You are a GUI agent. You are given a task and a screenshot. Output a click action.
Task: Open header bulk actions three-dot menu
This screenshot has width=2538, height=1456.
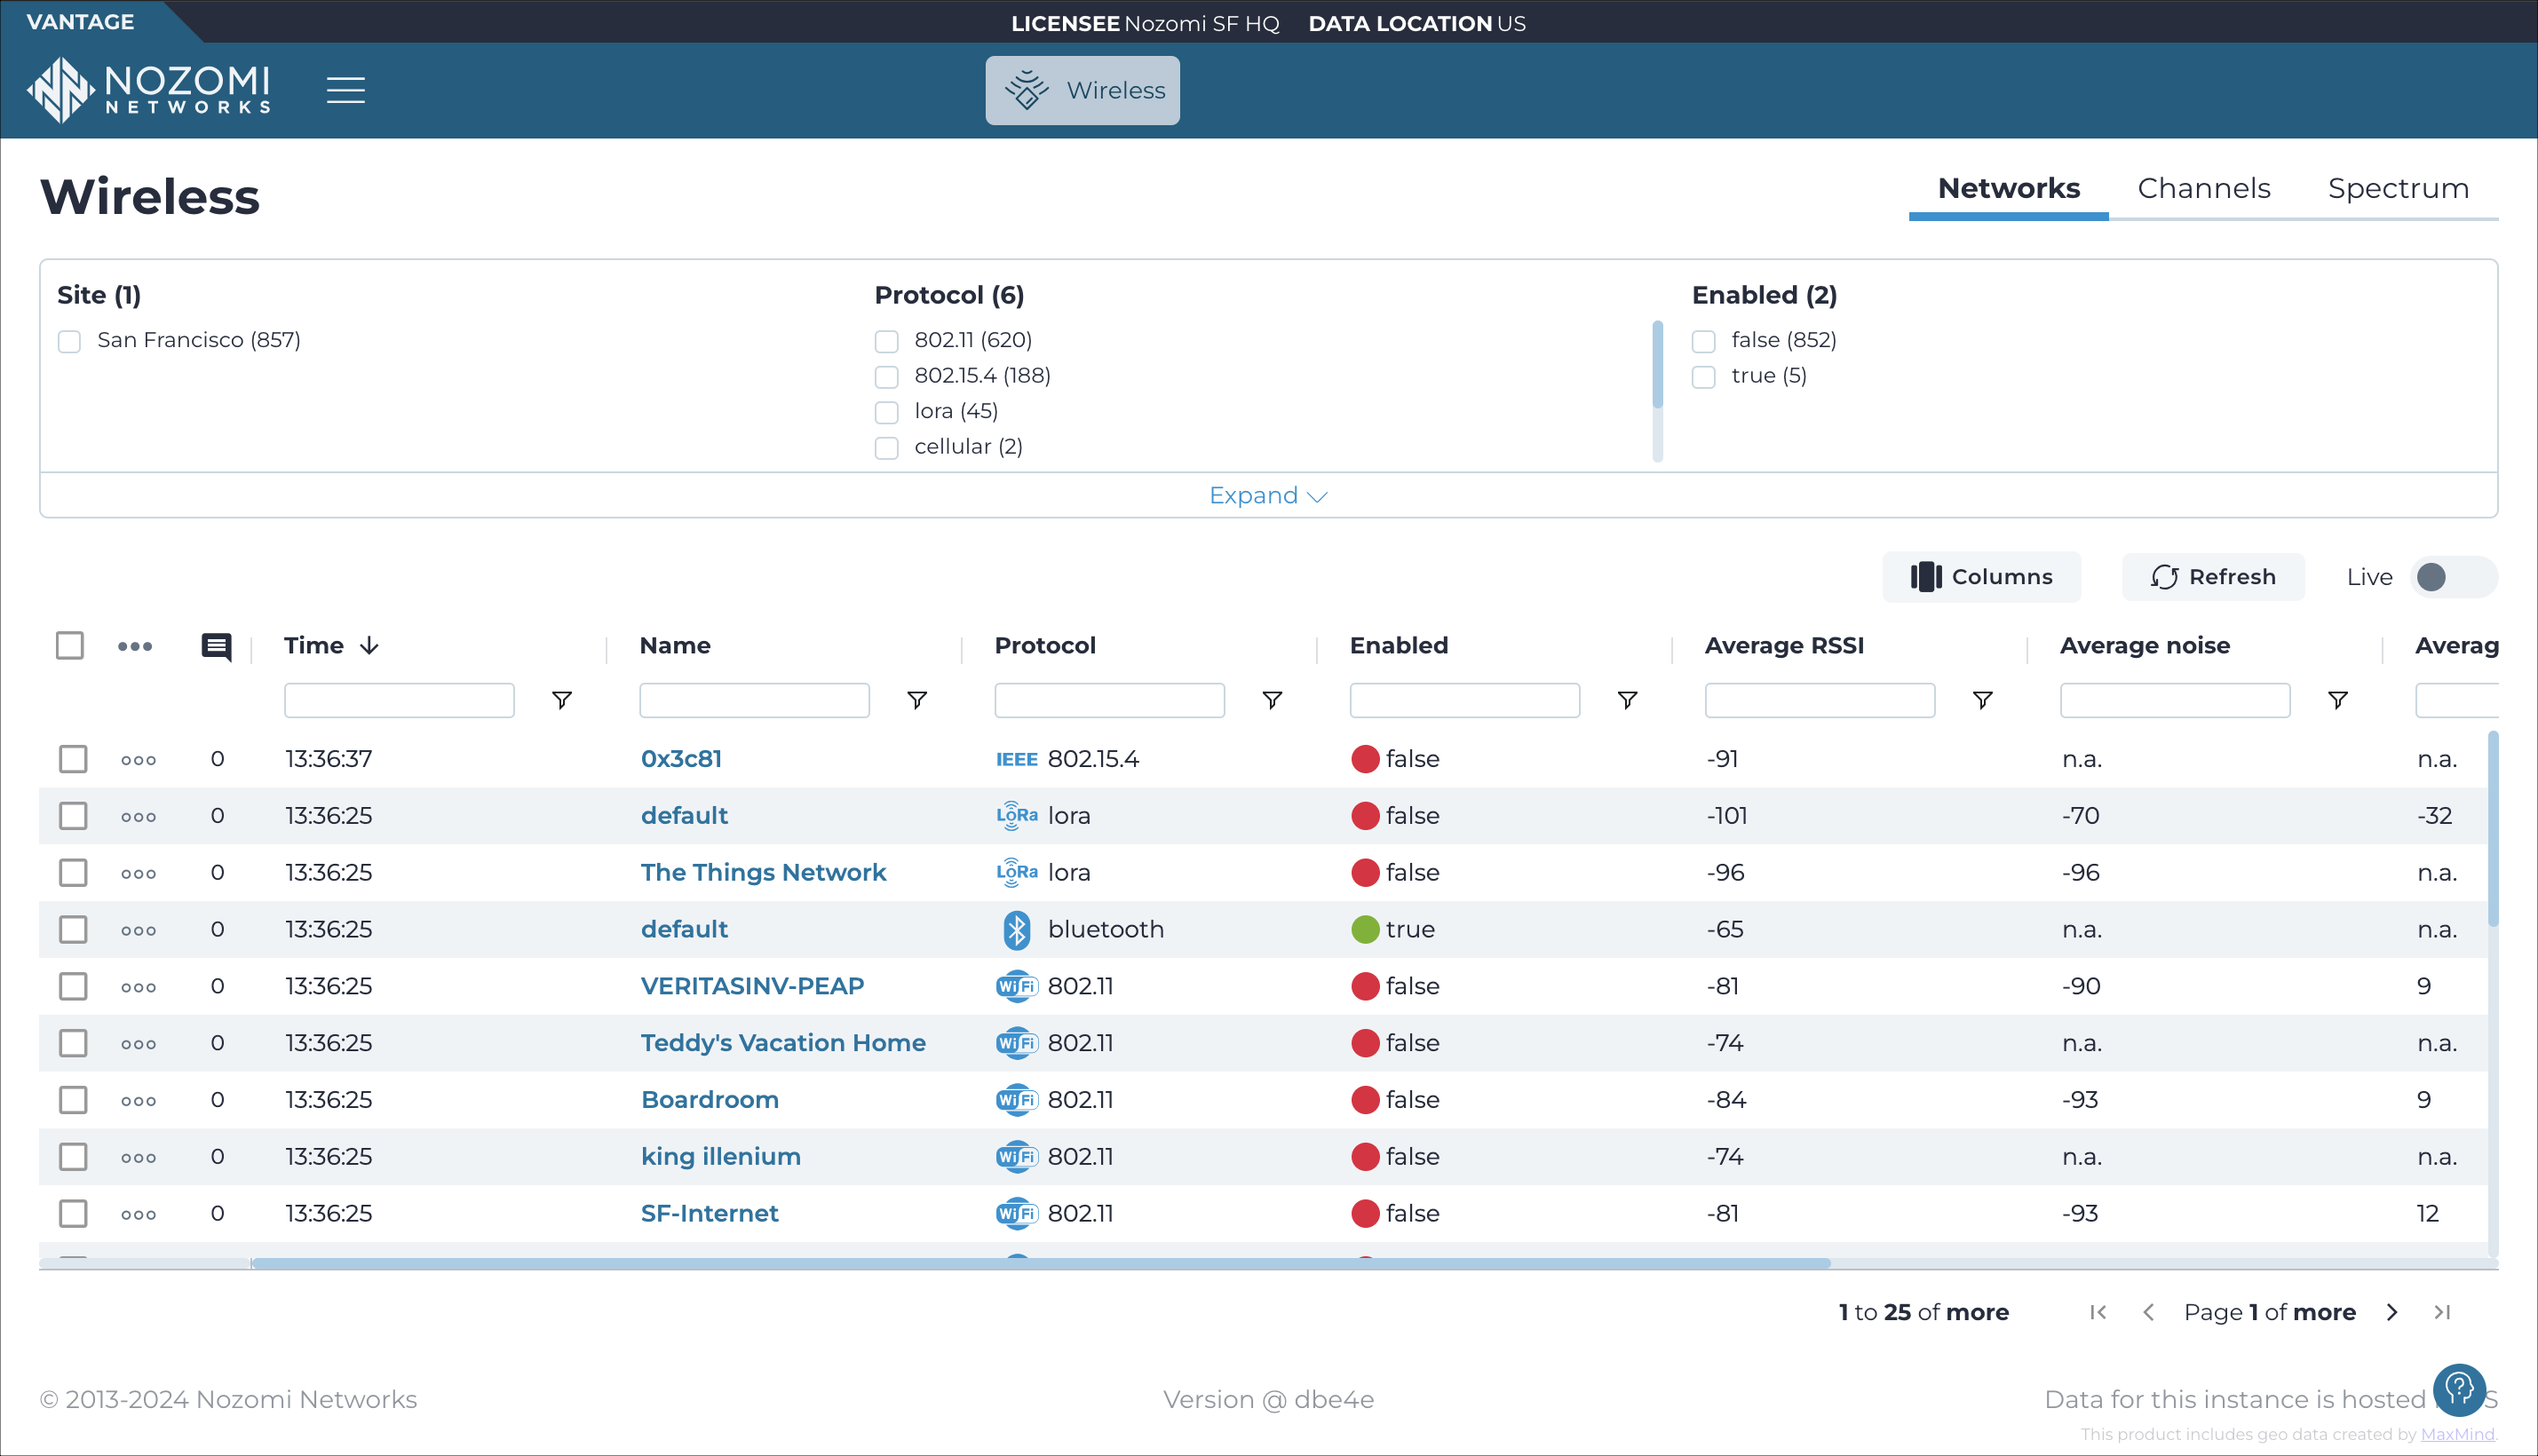pos(135,646)
